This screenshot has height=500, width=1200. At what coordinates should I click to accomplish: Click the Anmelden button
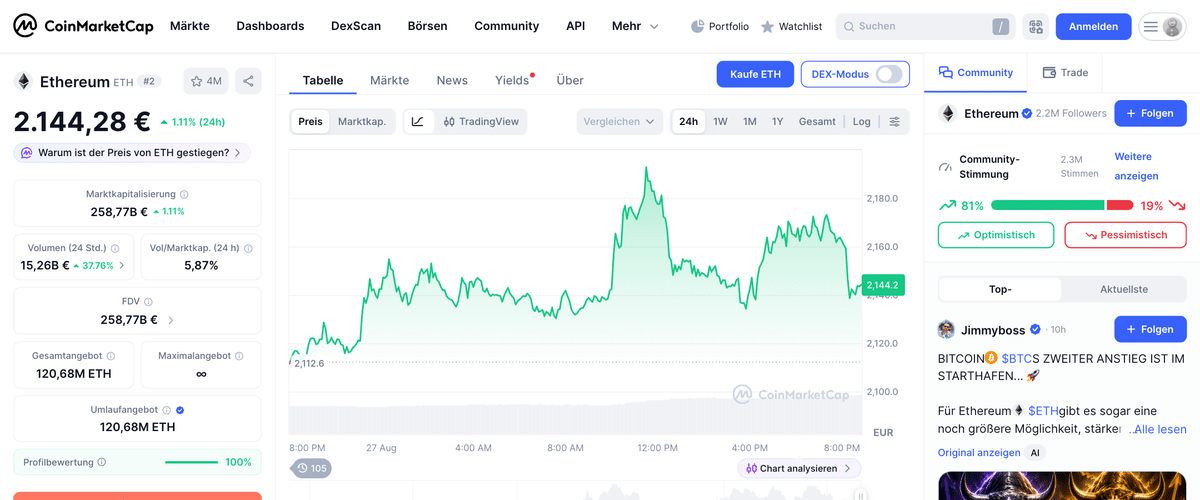(x=1093, y=26)
